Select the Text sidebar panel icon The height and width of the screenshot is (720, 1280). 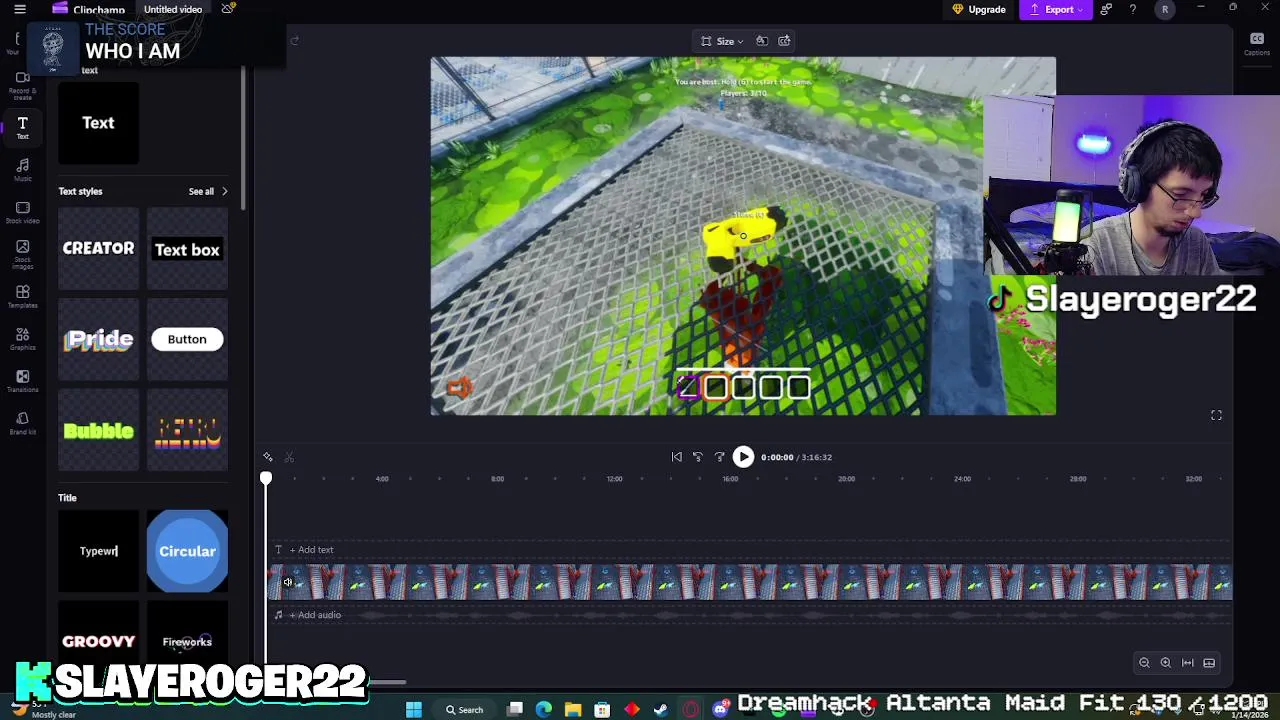[x=22, y=127]
